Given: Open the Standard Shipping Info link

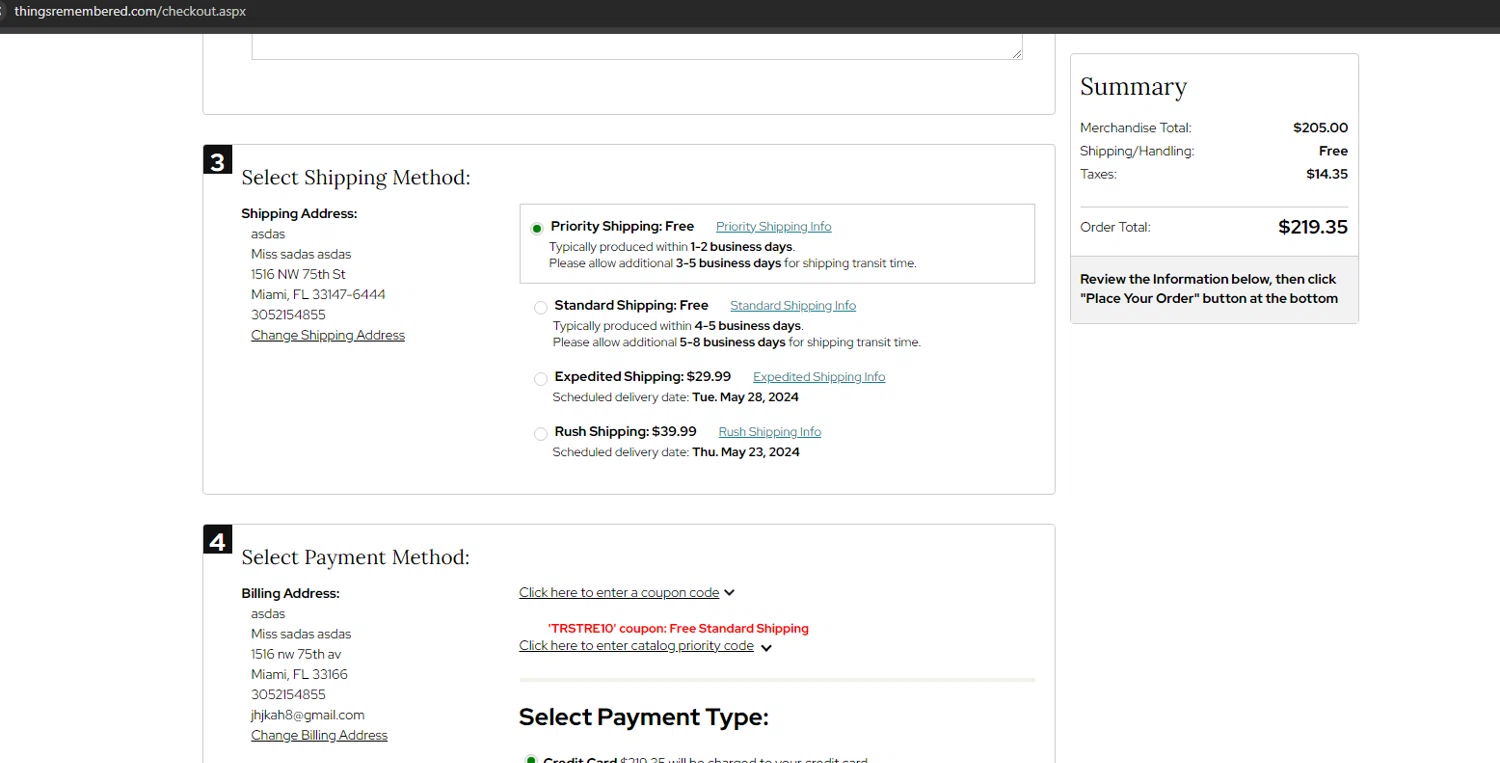Looking at the screenshot, I should (792, 306).
